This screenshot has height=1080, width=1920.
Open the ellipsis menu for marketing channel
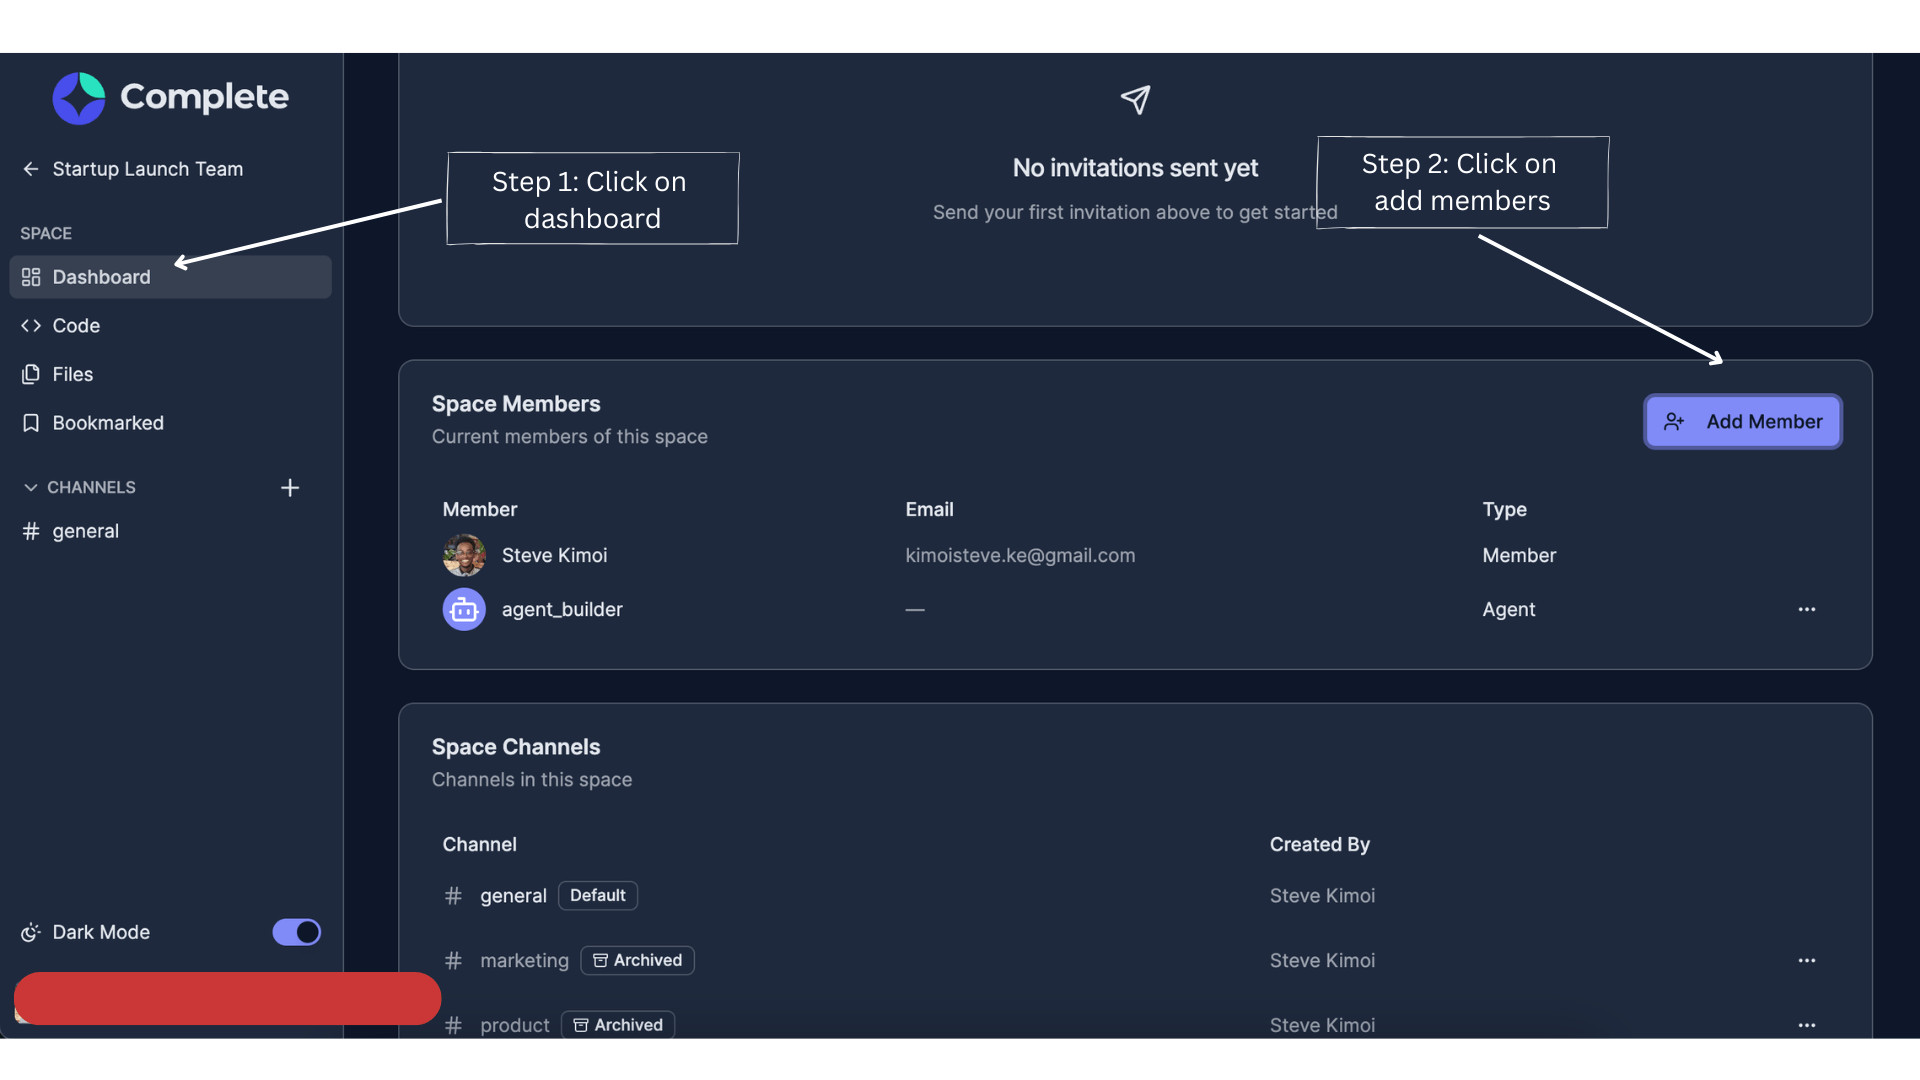pyautogui.click(x=1806, y=960)
